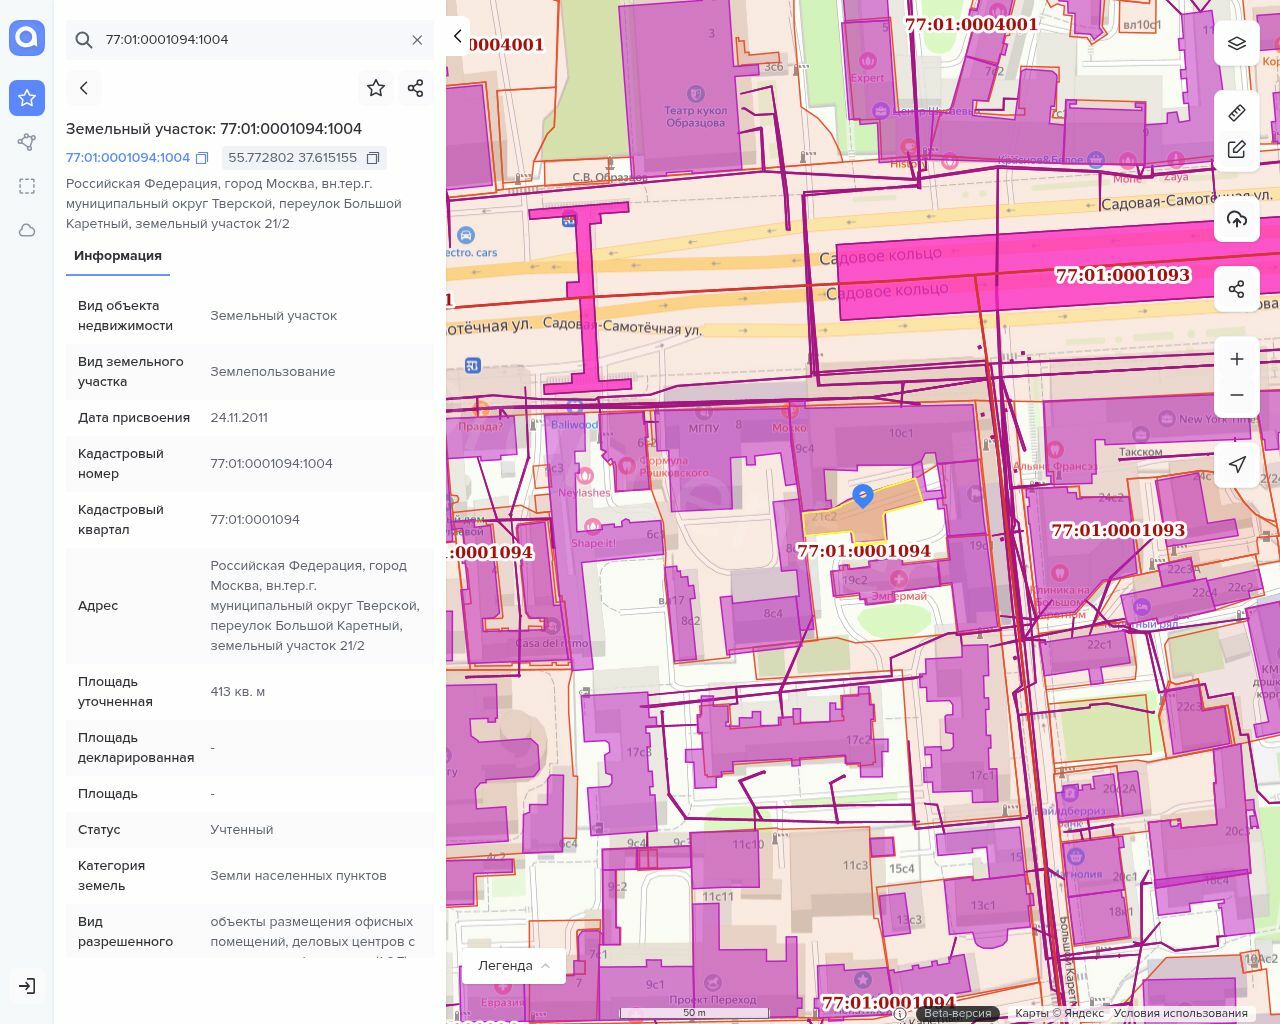Collapse the information side panel
Viewport: 1280px width, 1024px height.
coord(457,36)
